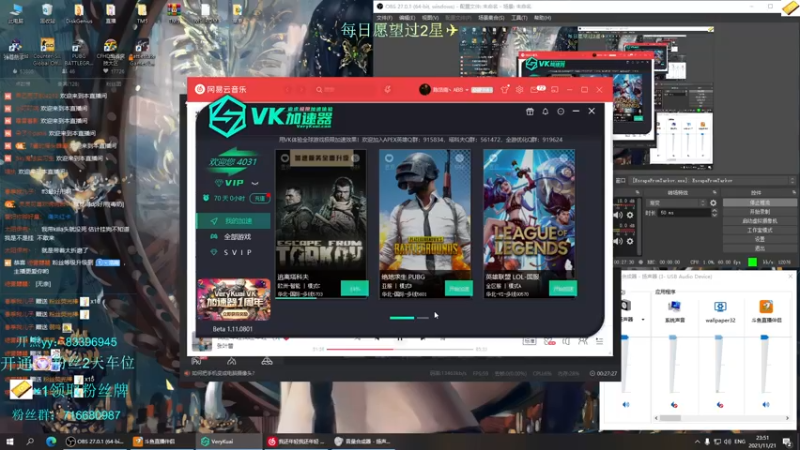Open the 工具 menu in OBS
Viewport: 800px width, 450px height.
[519, 18]
